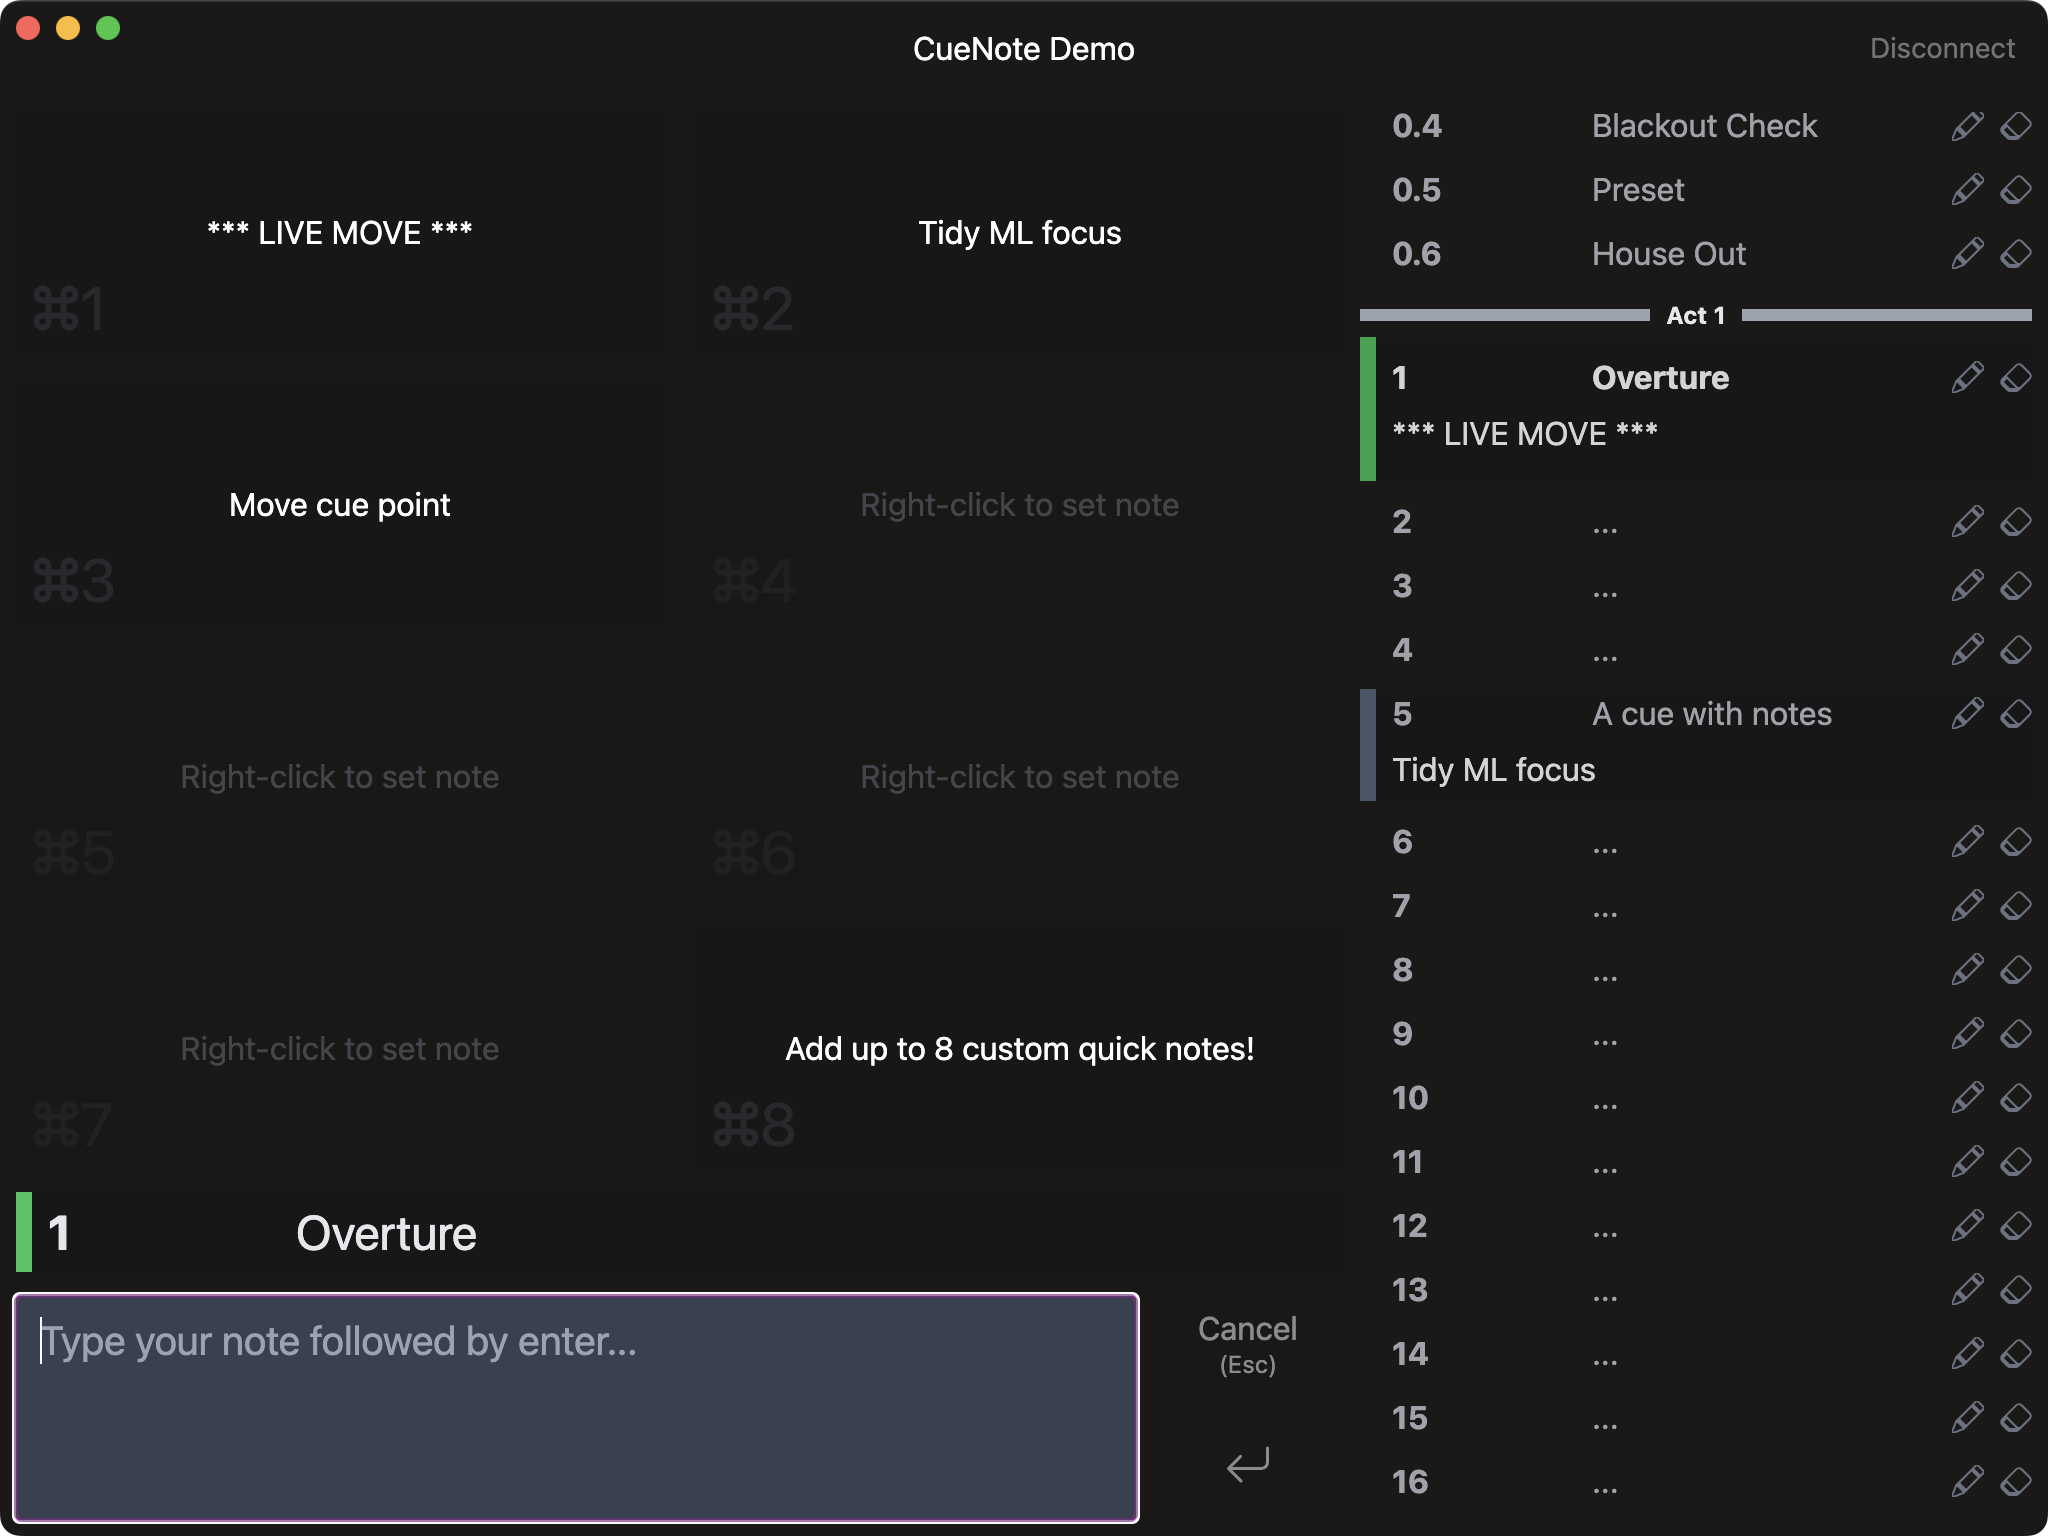Screen dimensions: 2048x1536
Task: Edit the 'A cue with notes' entry
Action: 1967,714
